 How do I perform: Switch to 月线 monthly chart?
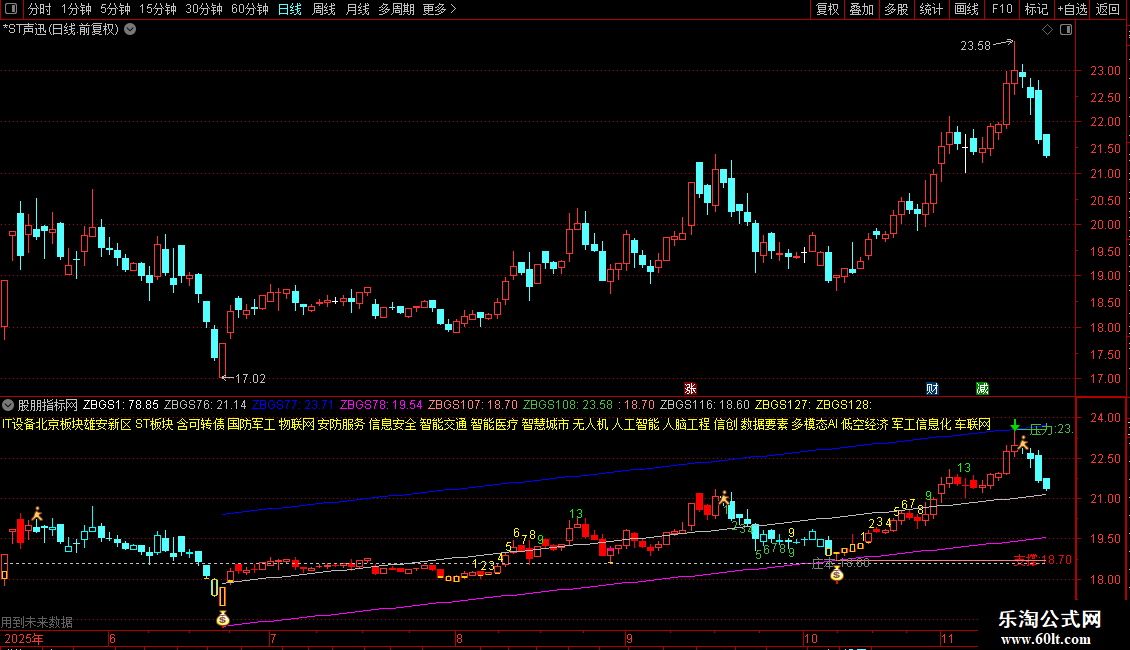(357, 9)
